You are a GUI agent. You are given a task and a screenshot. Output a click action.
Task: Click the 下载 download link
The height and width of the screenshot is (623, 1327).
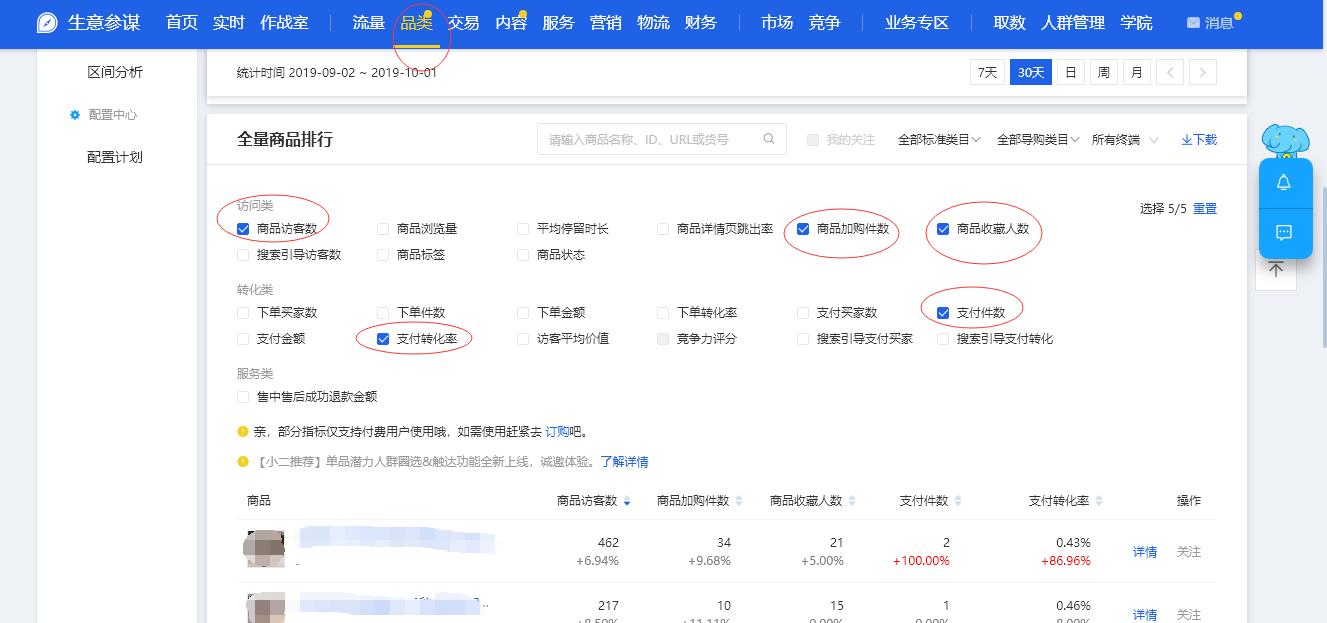tap(1199, 140)
